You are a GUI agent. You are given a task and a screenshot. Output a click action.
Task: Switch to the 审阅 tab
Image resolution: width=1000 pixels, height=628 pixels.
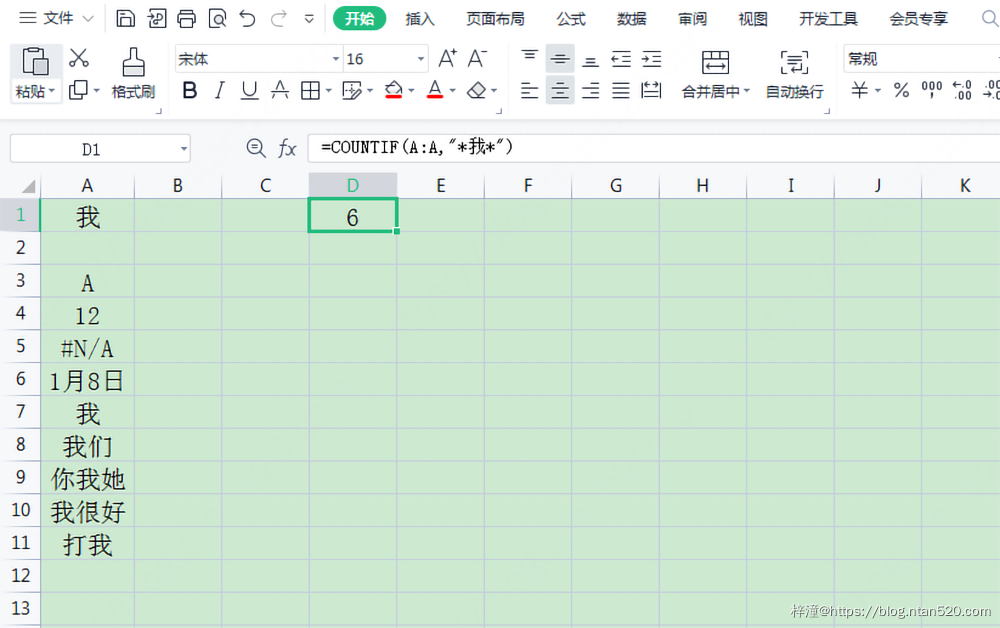[693, 19]
